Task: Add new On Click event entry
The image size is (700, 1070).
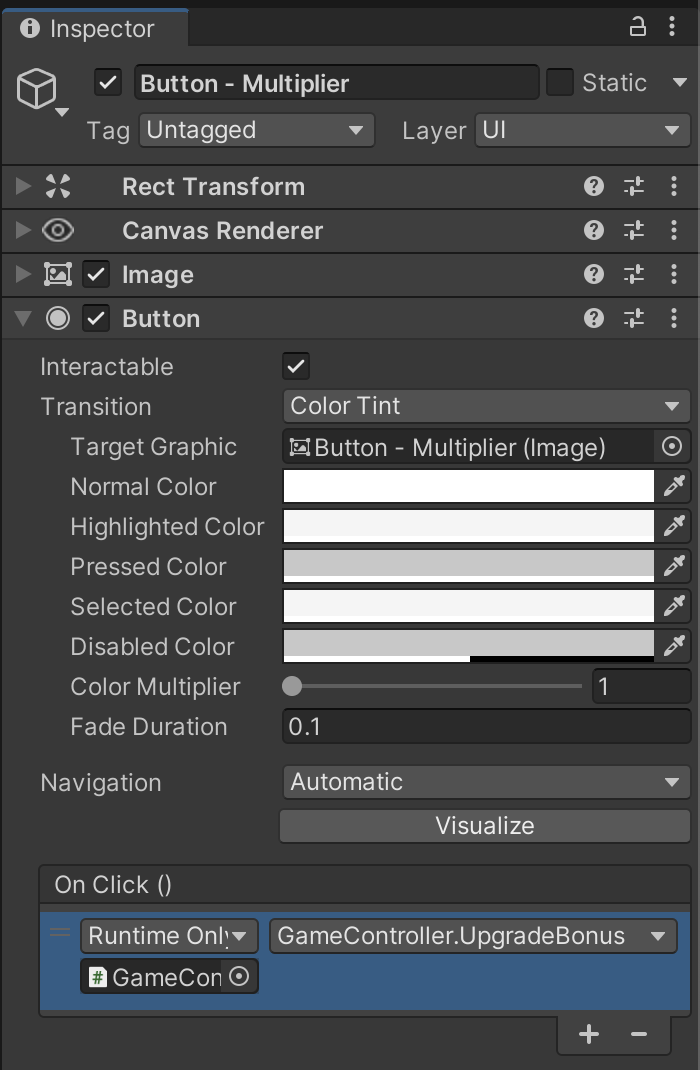Action: (589, 1034)
